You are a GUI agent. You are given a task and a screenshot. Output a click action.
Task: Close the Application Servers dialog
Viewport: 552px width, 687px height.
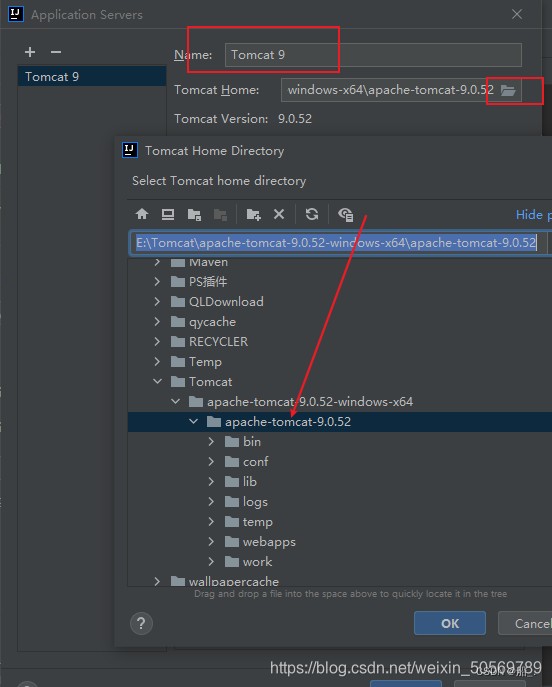[517, 14]
